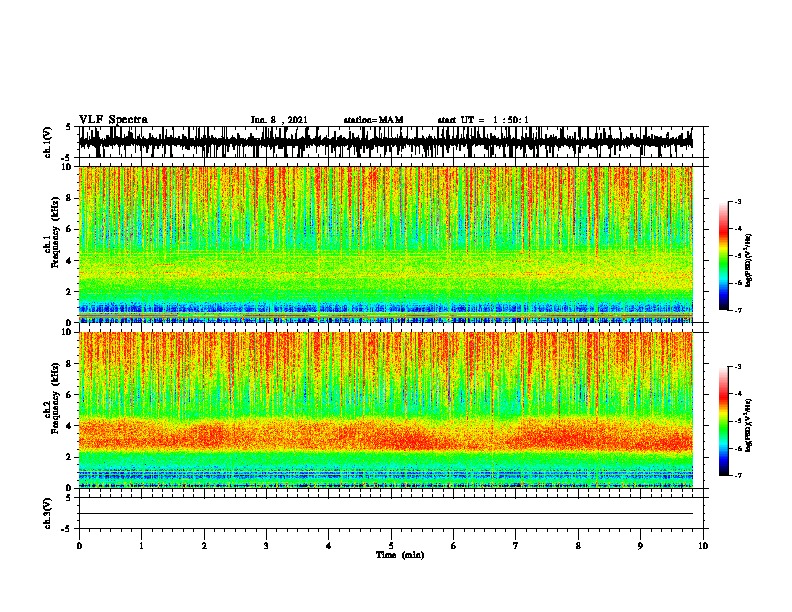Click the "6" kHz tick on ch.1 spectrogram axis

point(69,229)
